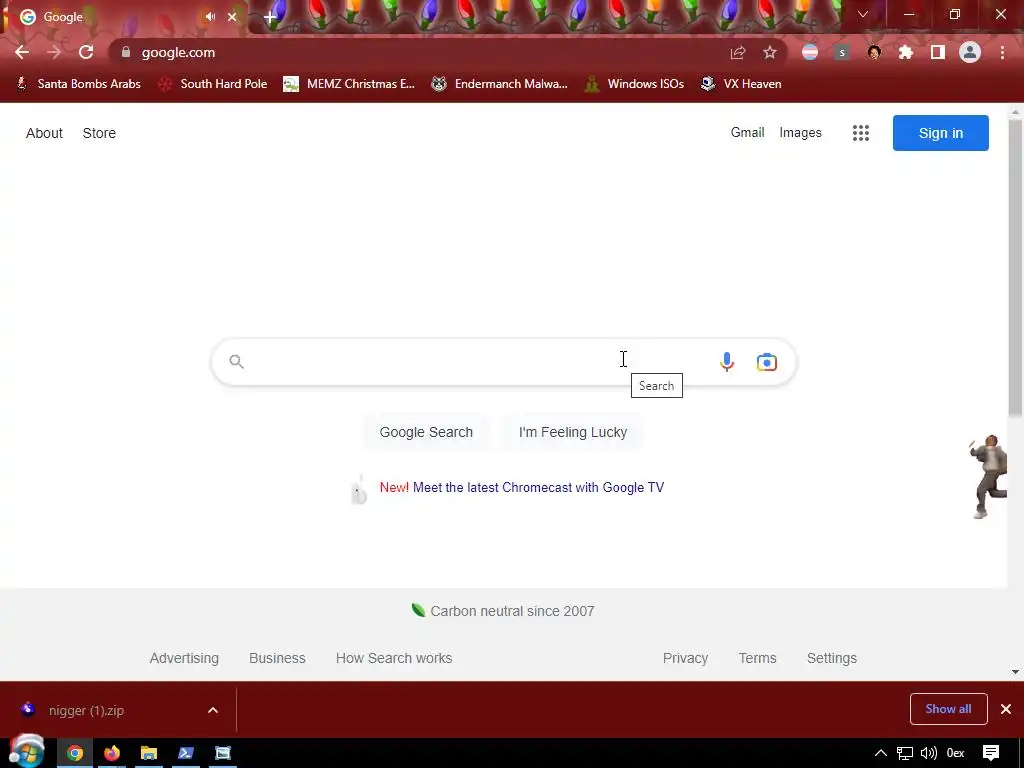Open MEMZ Christmas bookmark
The image size is (1024, 768).
[x=349, y=84]
